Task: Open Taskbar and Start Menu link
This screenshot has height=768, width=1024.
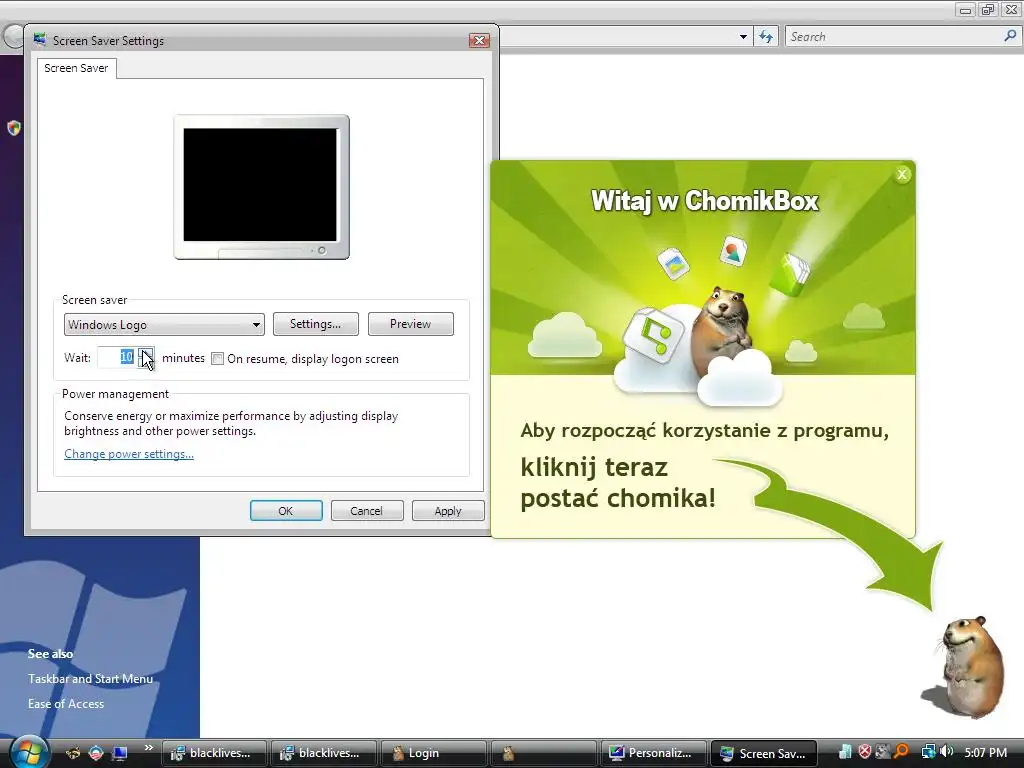Action: click(90, 679)
